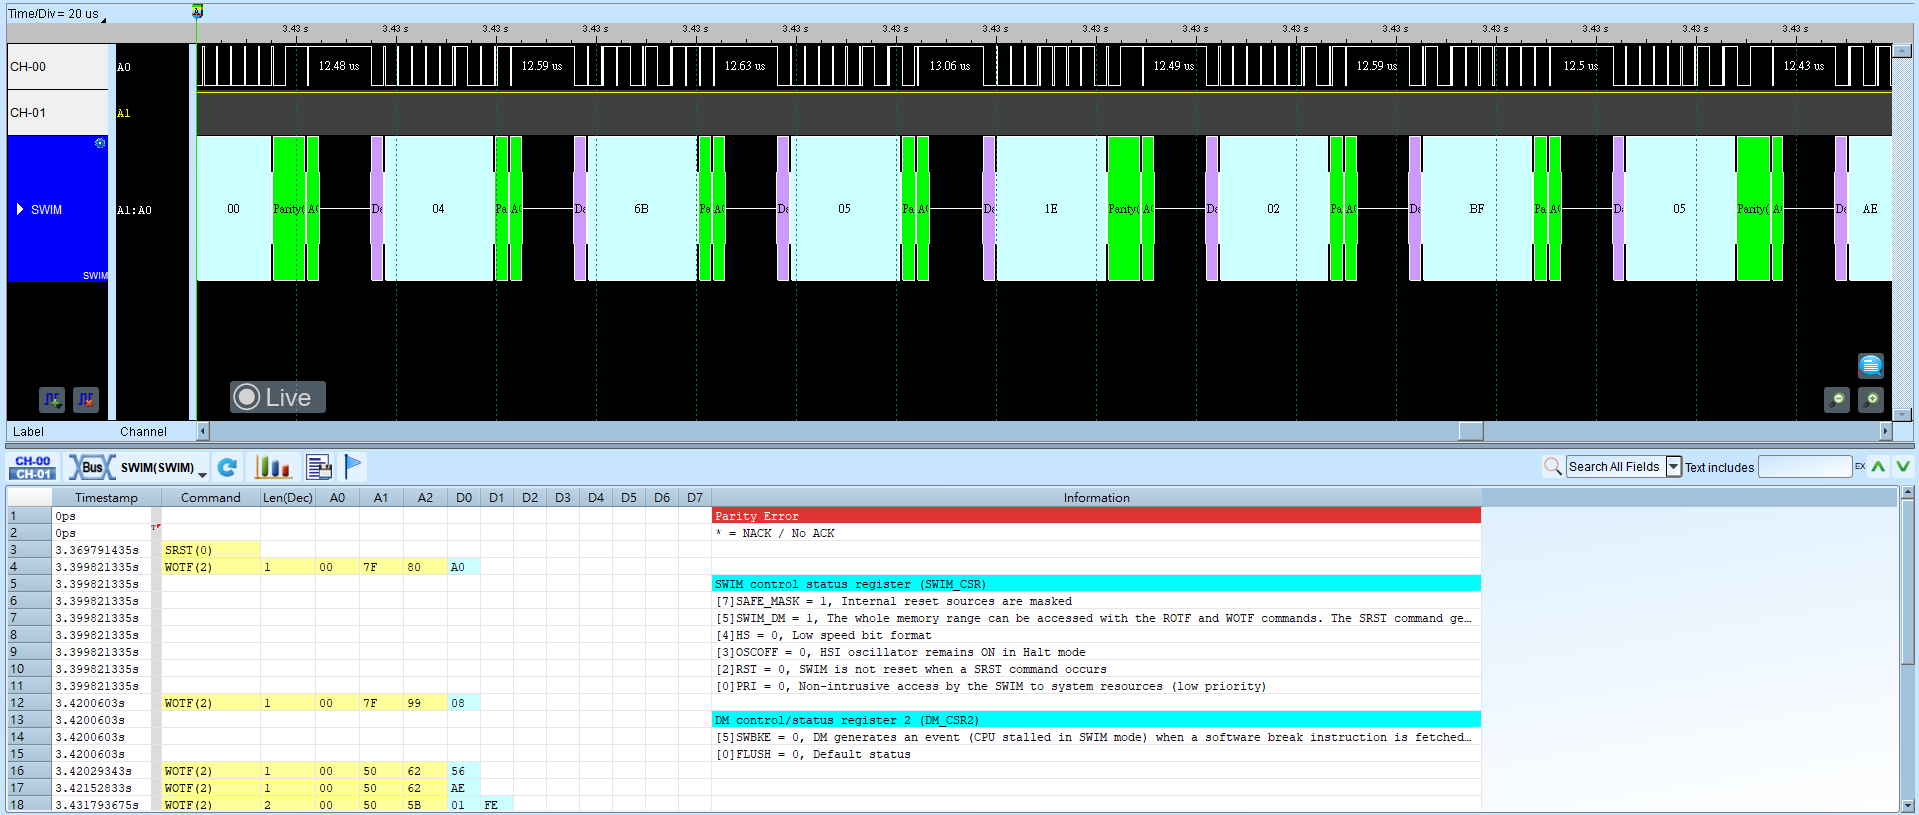Select the CH-00 channel label
The width and height of the screenshot is (1919, 815).
[57, 67]
